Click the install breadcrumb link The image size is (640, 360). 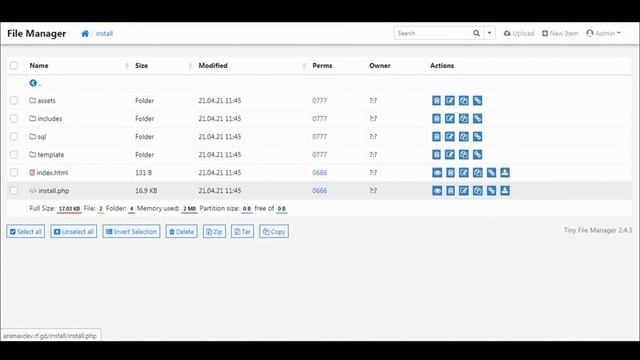(104, 33)
